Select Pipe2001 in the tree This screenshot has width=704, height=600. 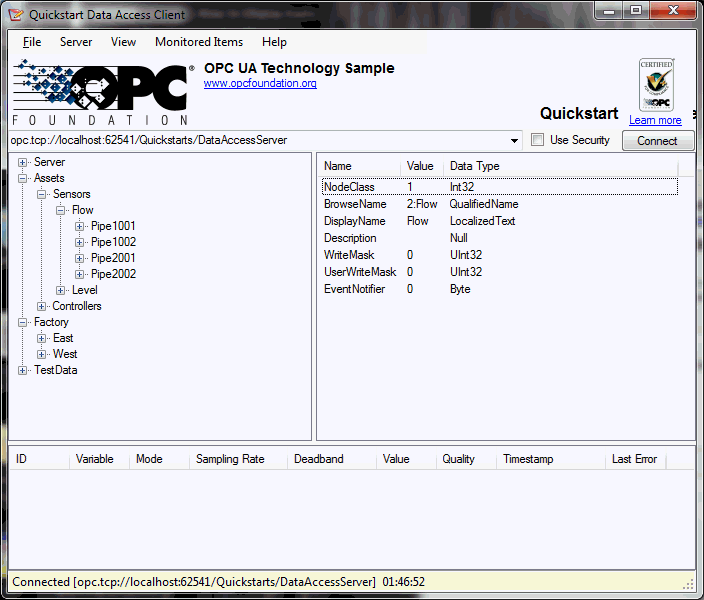(x=113, y=258)
